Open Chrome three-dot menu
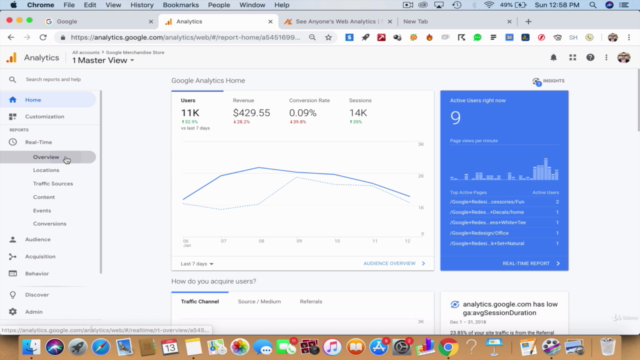The height and width of the screenshot is (360, 640). click(x=629, y=38)
